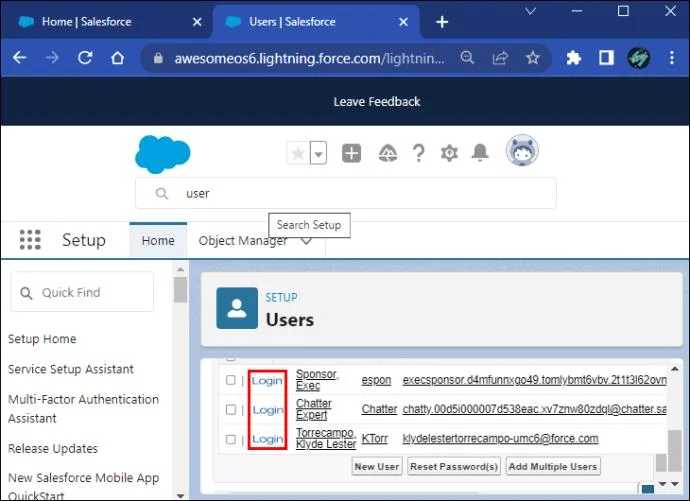The height and width of the screenshot is (501, 690).
Task: Click the Reset Password(s) button
Action: tap(454, 466)
